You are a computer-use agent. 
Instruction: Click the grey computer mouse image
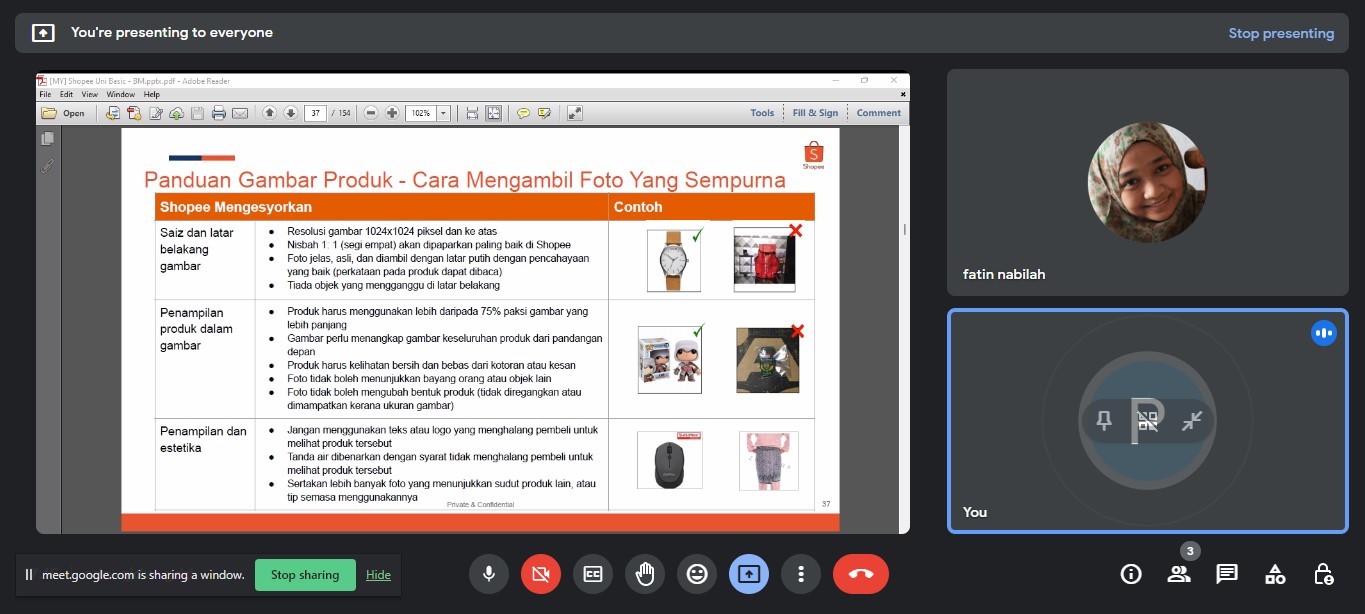669,461
